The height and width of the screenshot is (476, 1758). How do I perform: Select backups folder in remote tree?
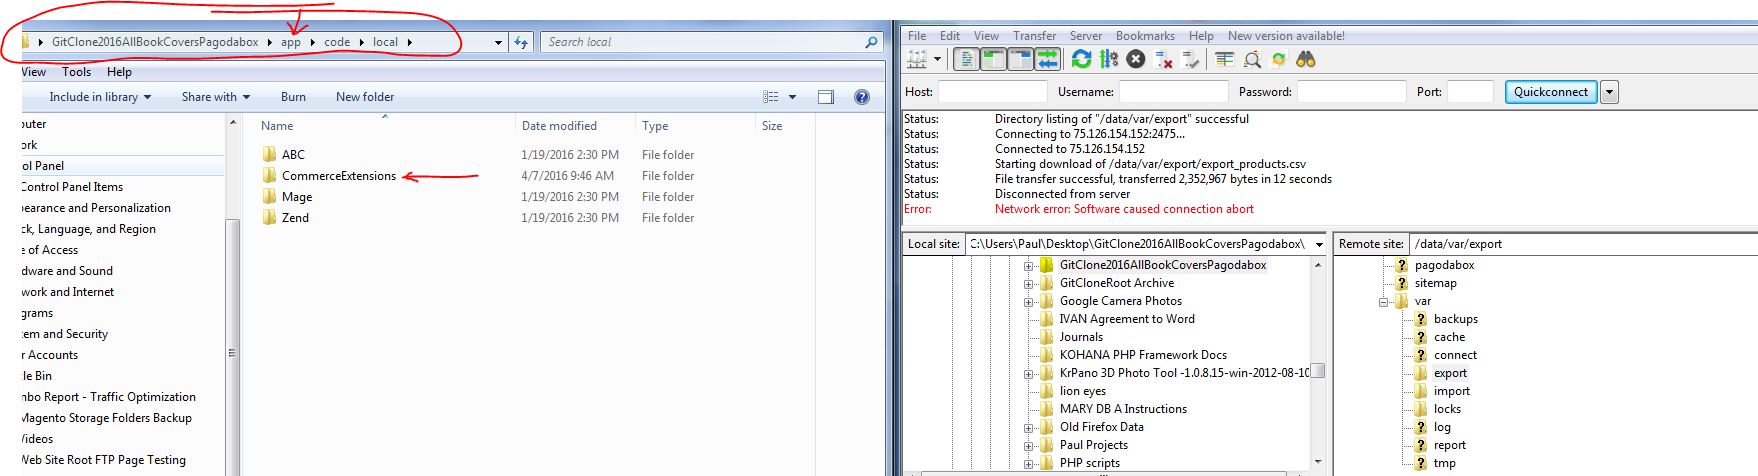pos(1455,319)
